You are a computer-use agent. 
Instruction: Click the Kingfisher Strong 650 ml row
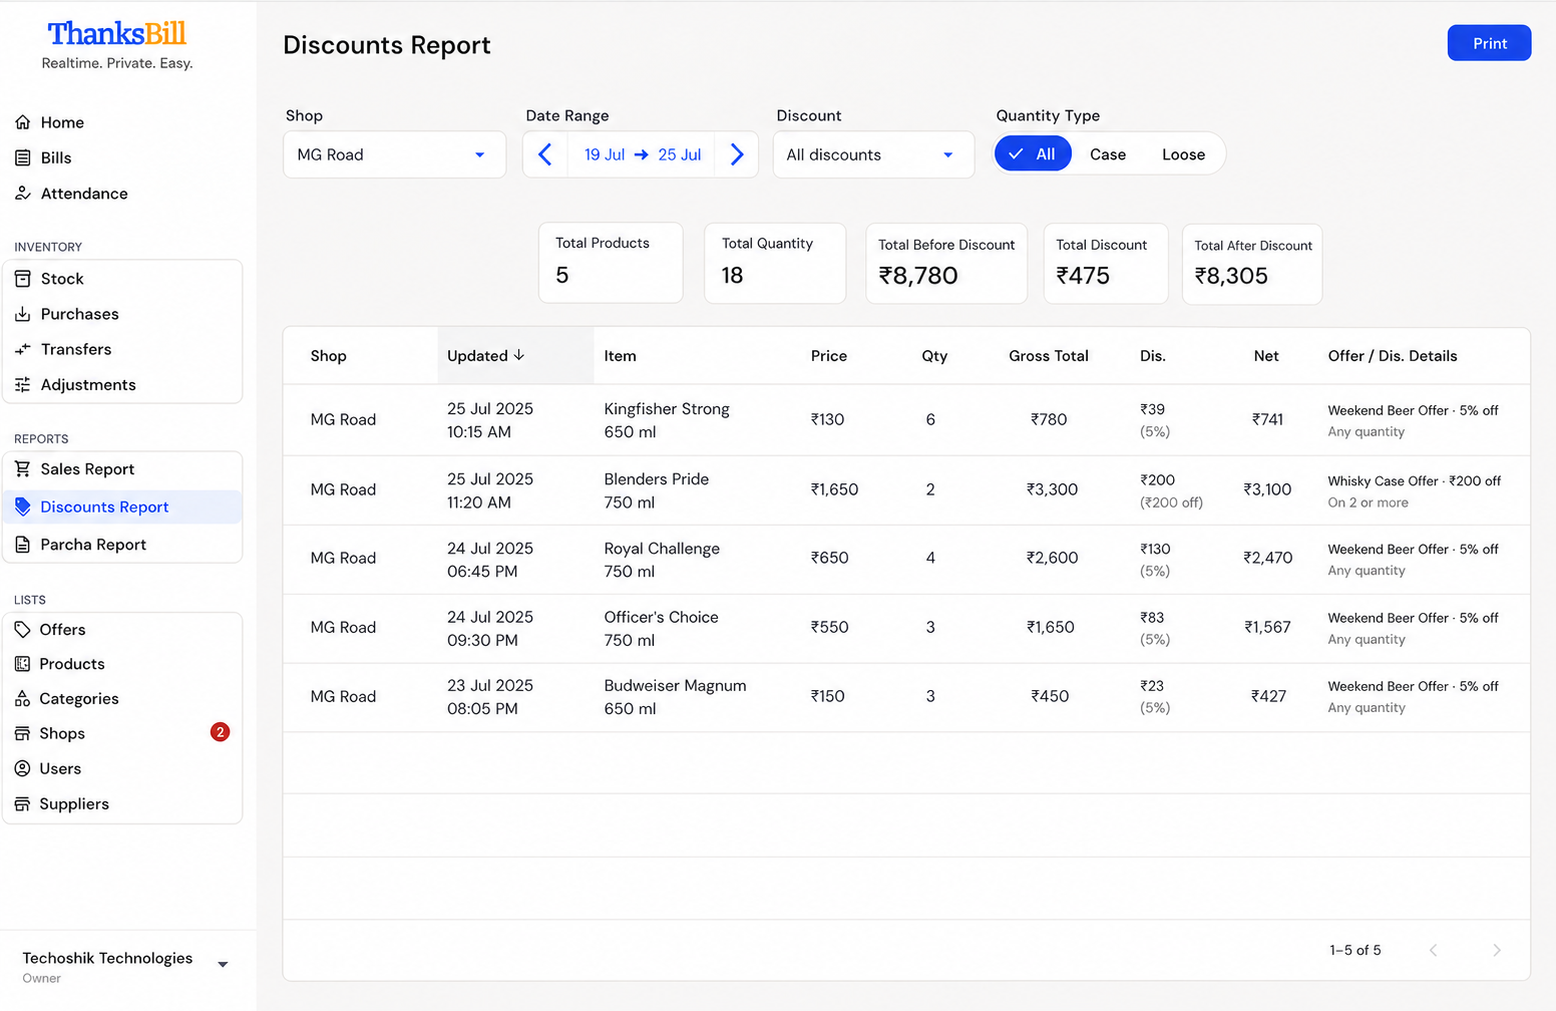point(906,420)
